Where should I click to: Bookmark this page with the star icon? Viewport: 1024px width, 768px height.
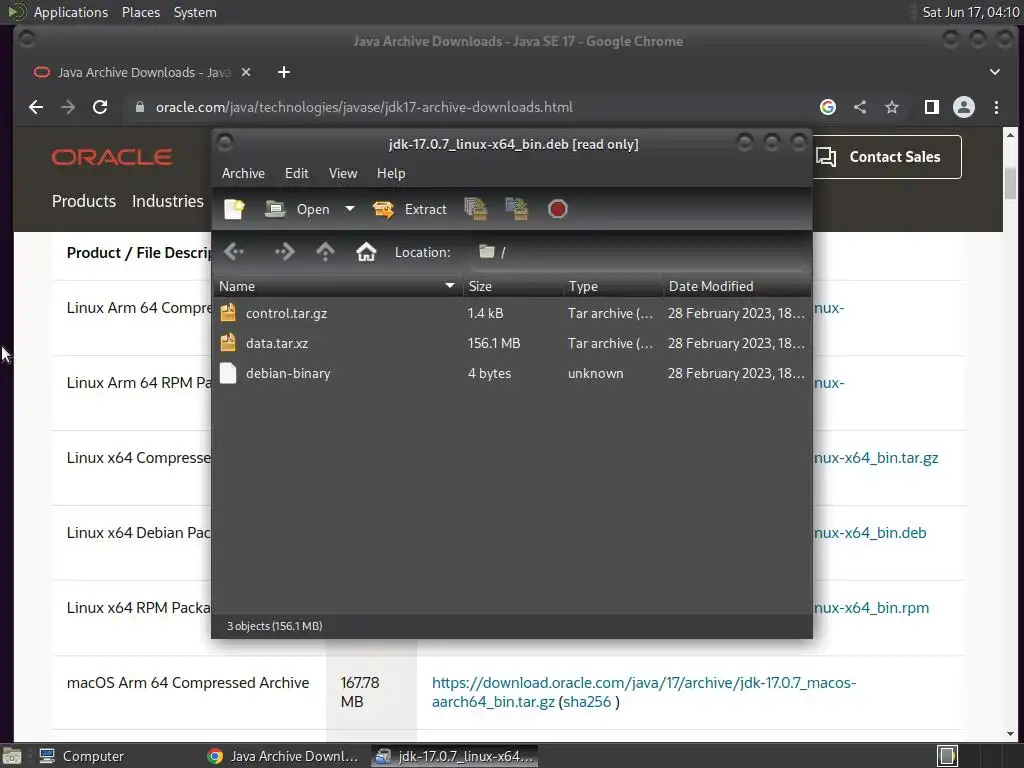coord(892,107)
